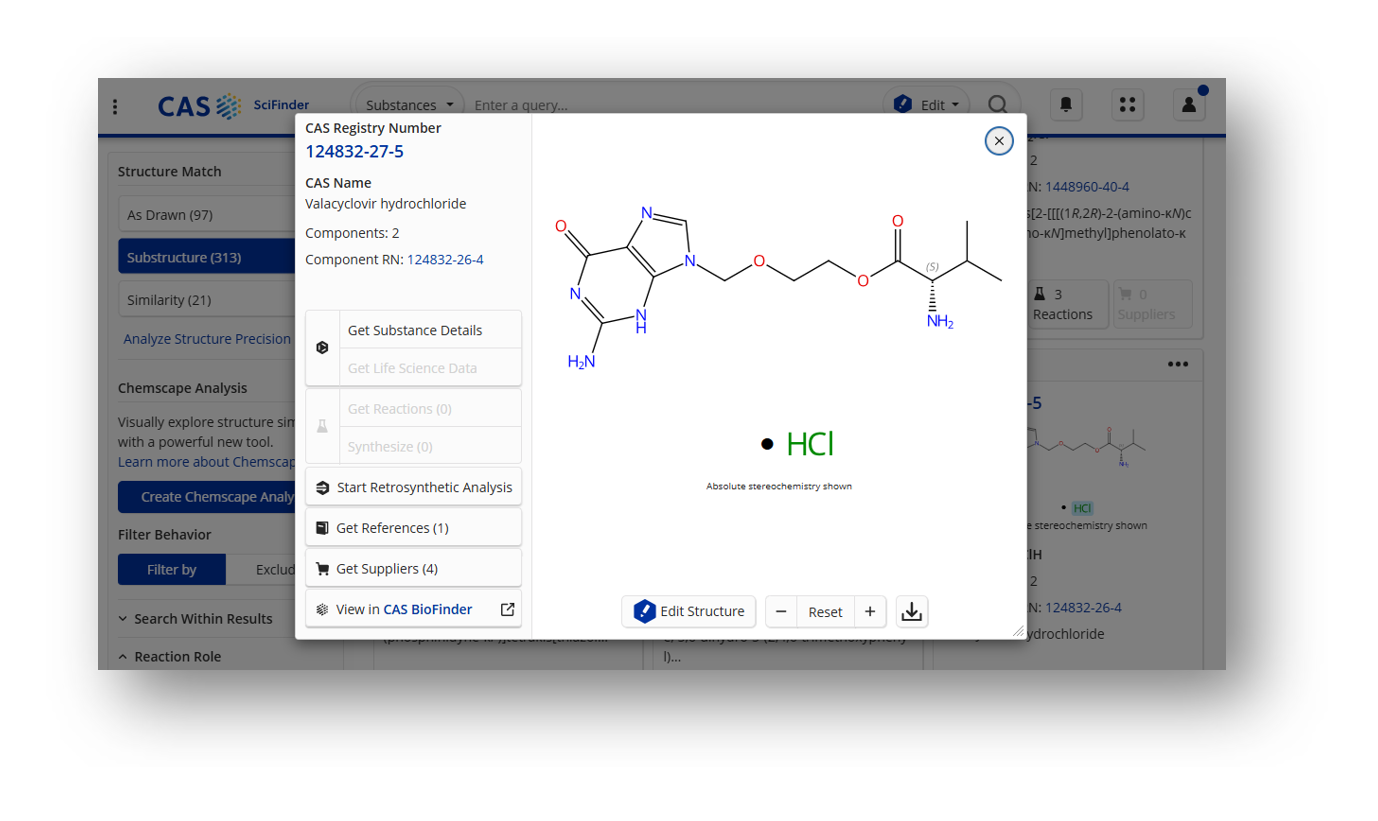Open the notifications bell icon

click(1066, 104)
